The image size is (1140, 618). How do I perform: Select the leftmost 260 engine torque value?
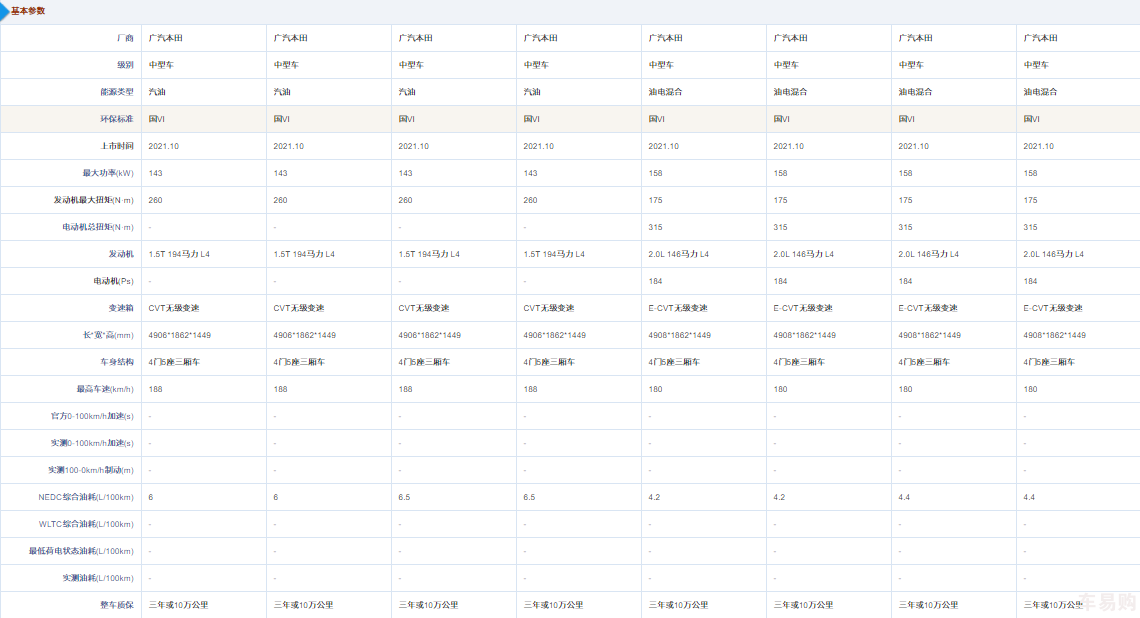click(x=156, y=200)
